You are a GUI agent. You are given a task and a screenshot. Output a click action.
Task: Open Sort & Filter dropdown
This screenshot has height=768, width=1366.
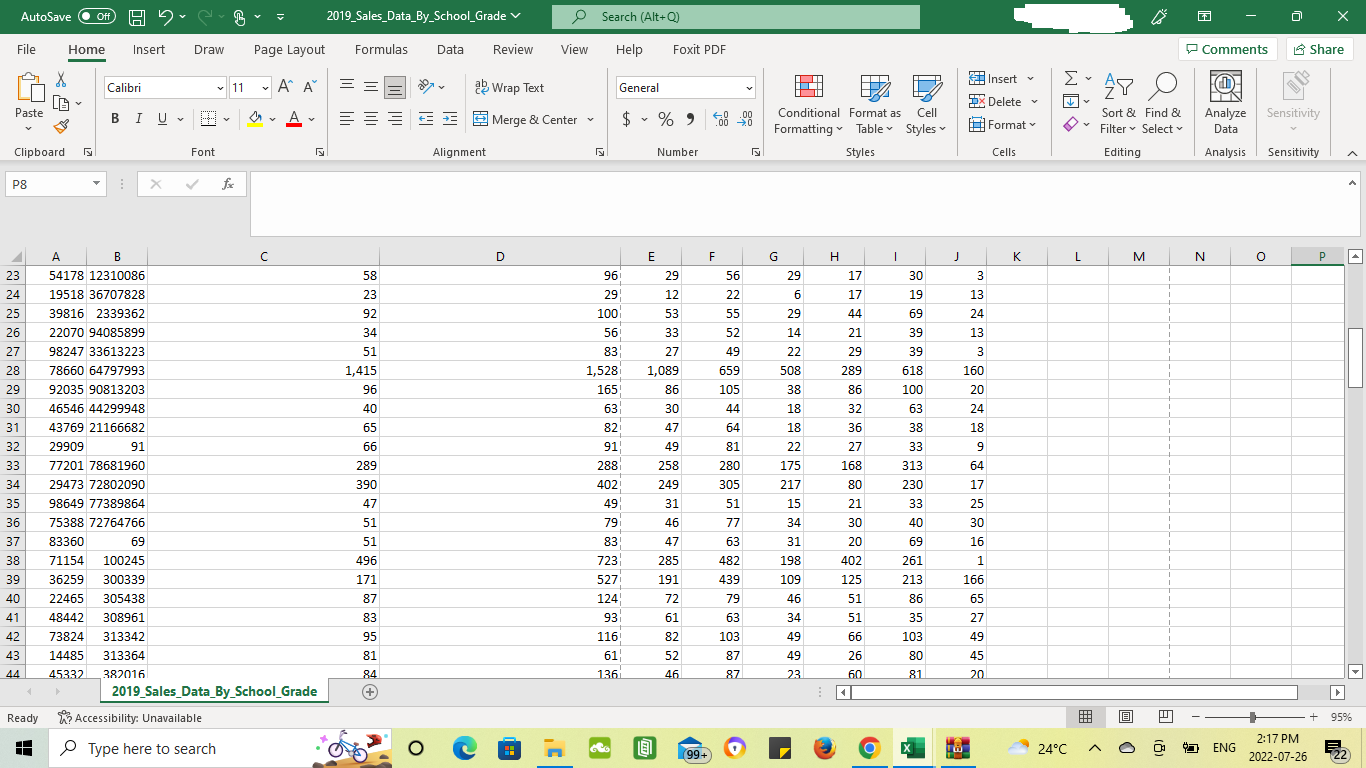click(1119, 103)
